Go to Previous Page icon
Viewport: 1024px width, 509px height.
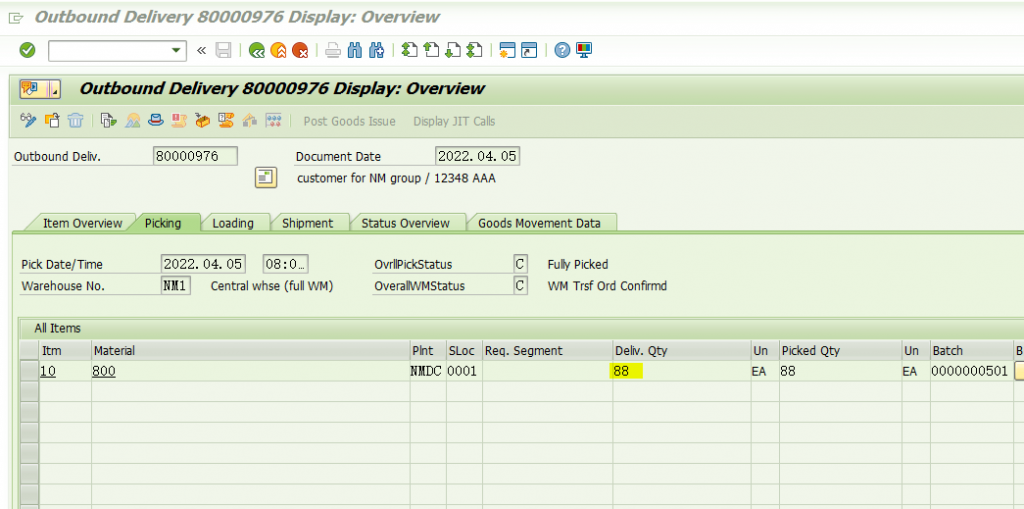[x=431, y=50]
